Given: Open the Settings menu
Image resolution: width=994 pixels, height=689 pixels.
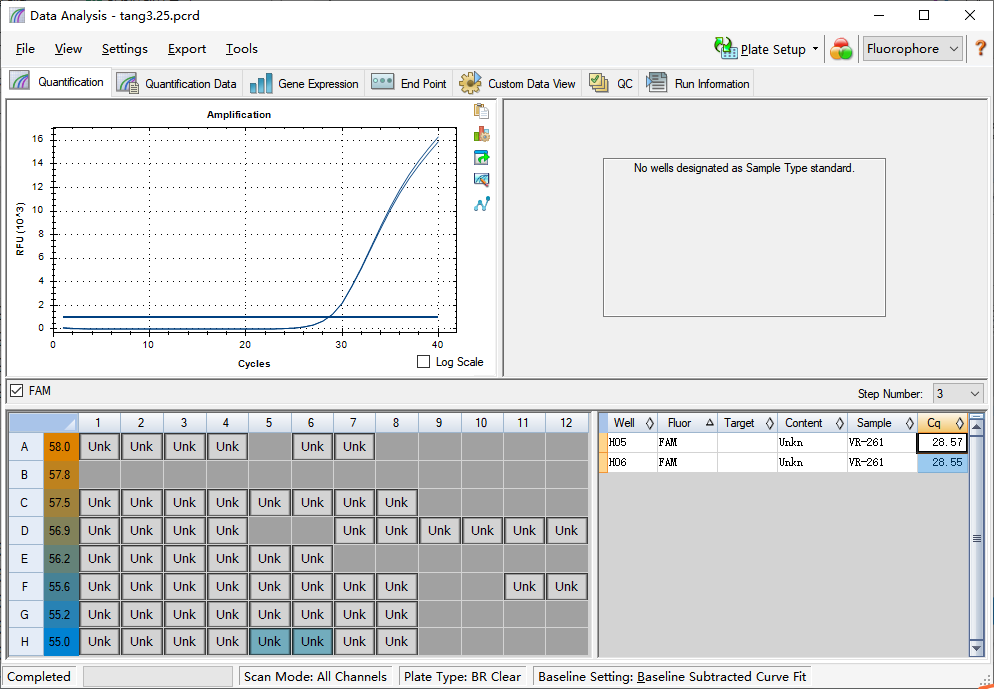Looking at the screenshot, I should 124,49.
